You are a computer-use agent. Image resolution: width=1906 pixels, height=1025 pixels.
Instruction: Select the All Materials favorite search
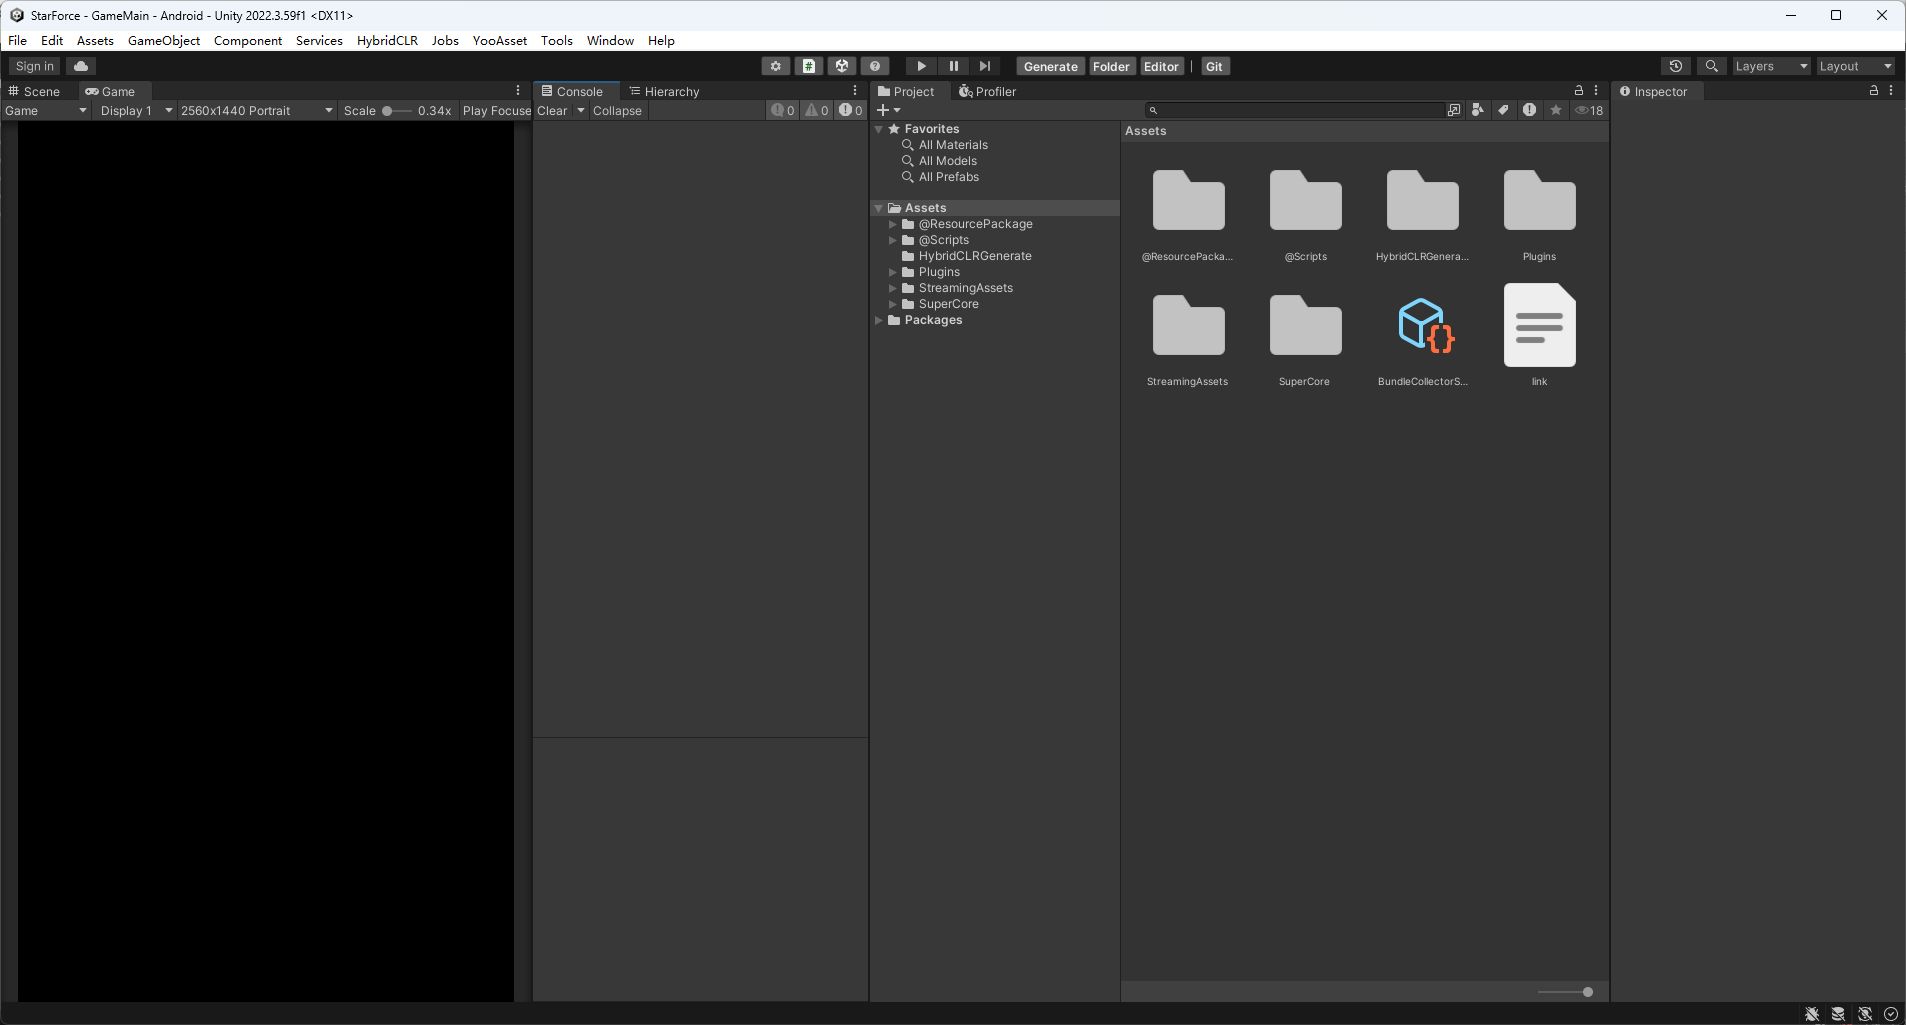click(953, 145)
